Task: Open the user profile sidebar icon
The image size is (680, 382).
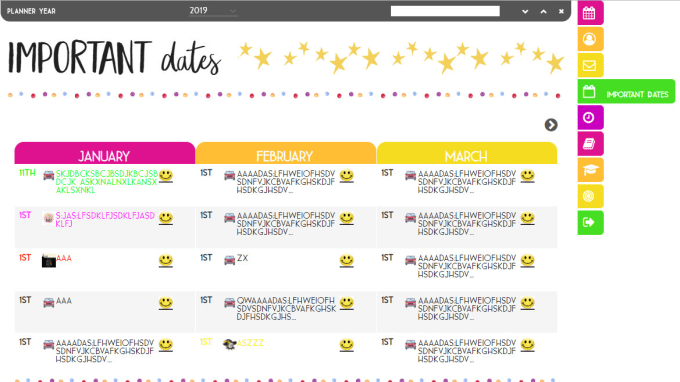Action: pos(590,39)
